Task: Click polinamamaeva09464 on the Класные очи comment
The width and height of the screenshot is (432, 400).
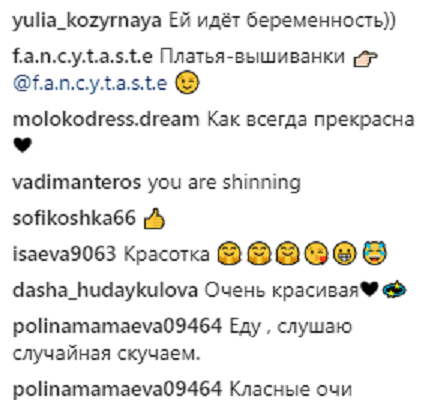Action: 117,389
